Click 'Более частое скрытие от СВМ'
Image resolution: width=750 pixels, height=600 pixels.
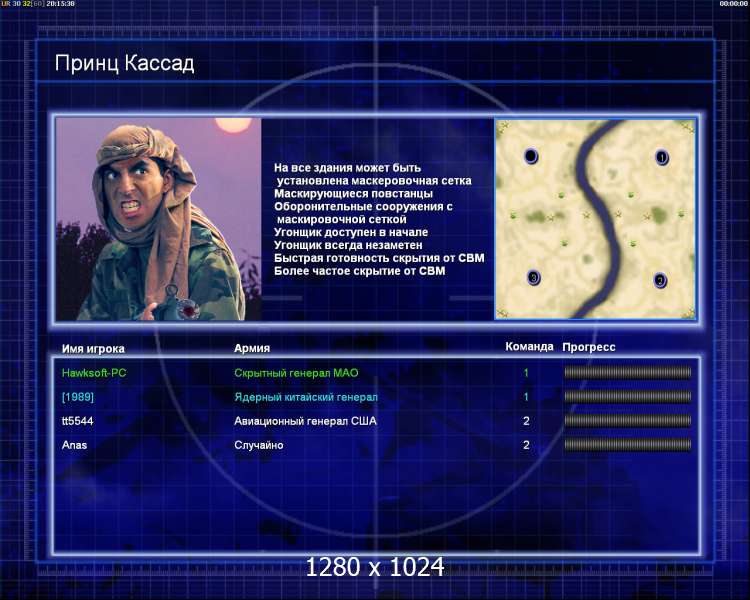360,271
